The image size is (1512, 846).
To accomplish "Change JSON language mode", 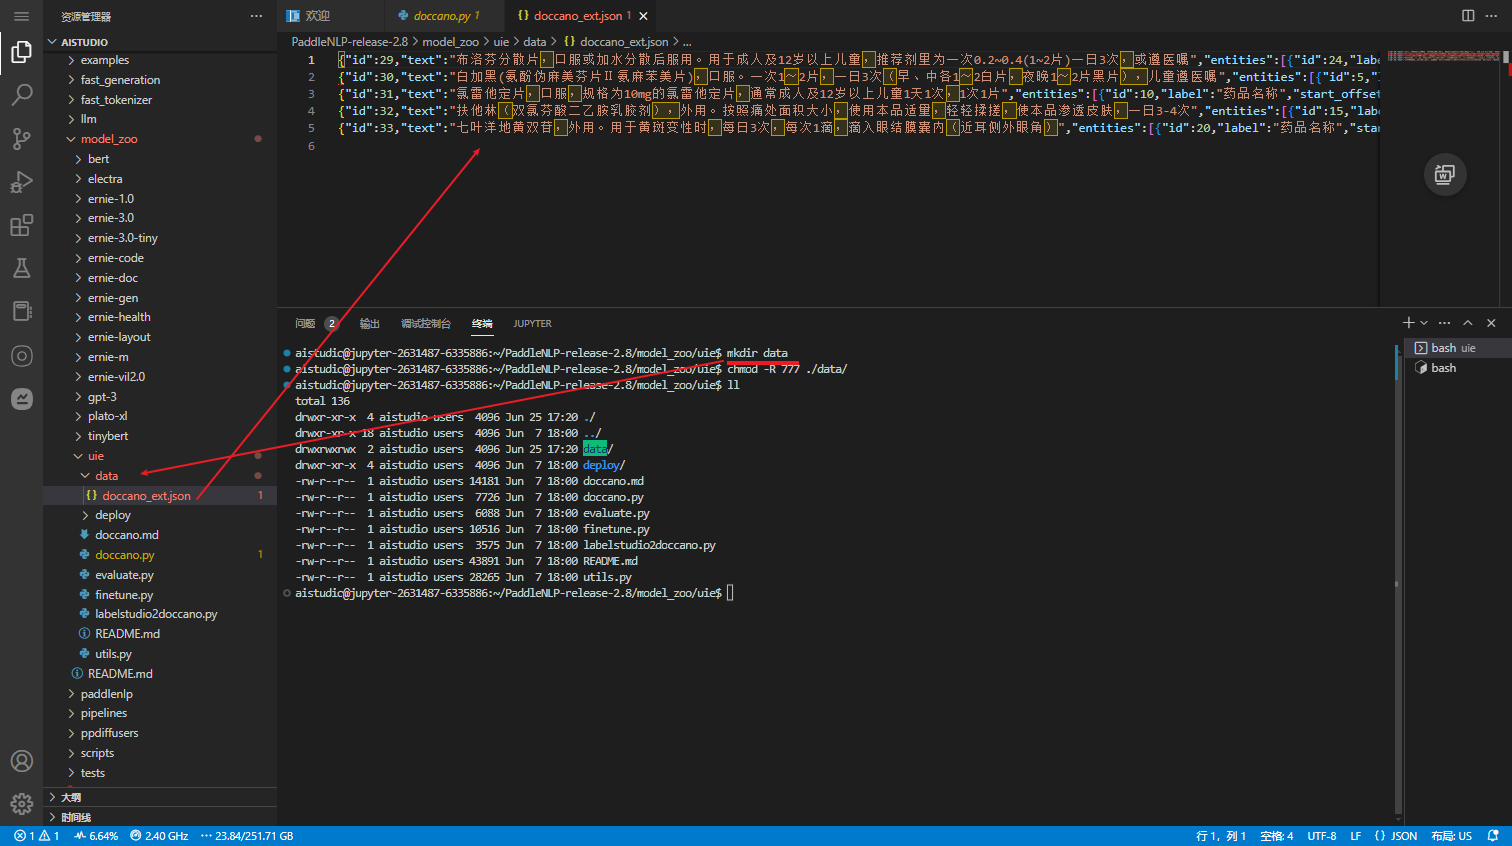I will click(x=1396, y=836).
